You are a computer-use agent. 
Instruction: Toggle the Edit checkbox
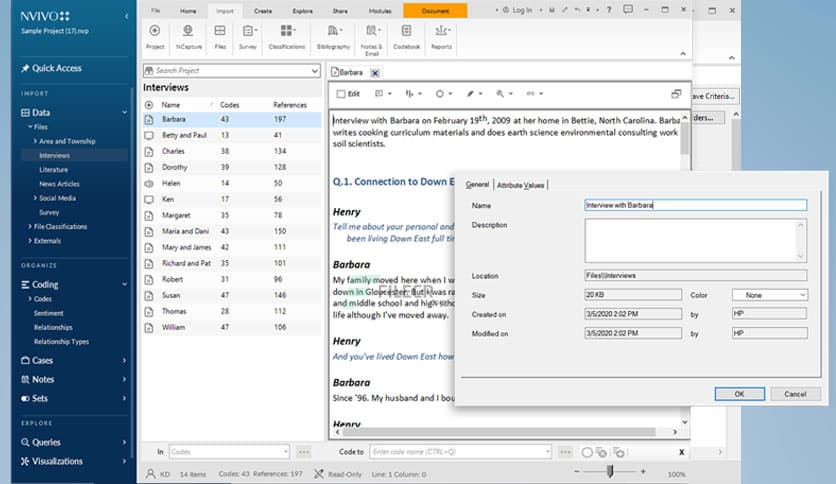pos(341,94)
